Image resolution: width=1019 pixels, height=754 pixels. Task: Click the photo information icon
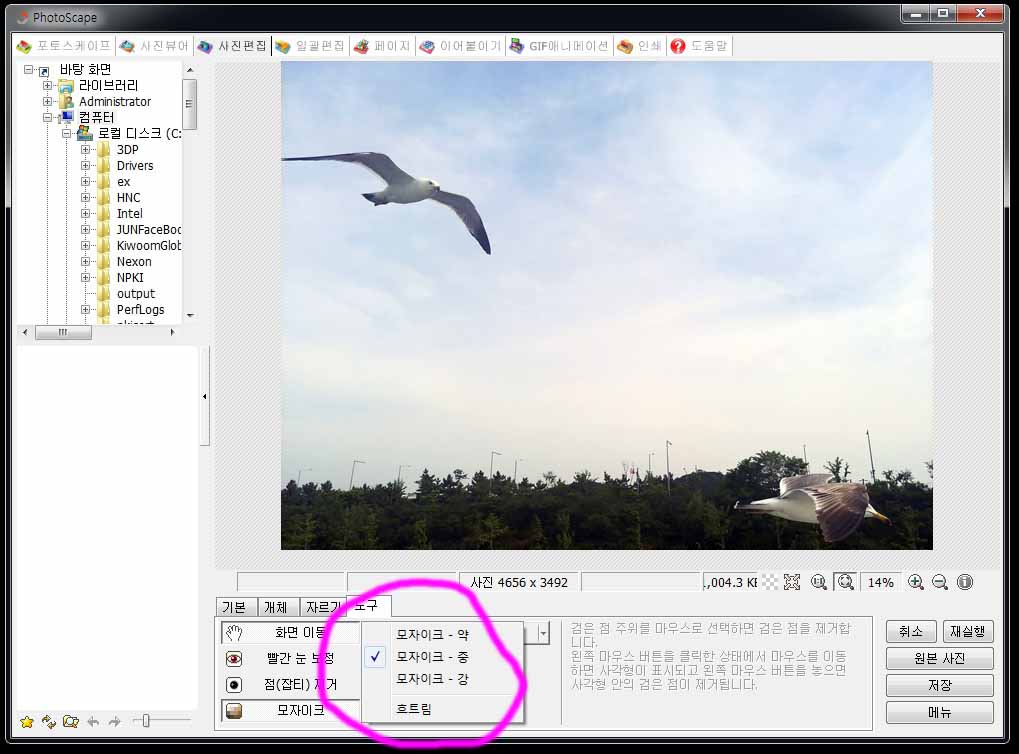(x=965, y=582)
